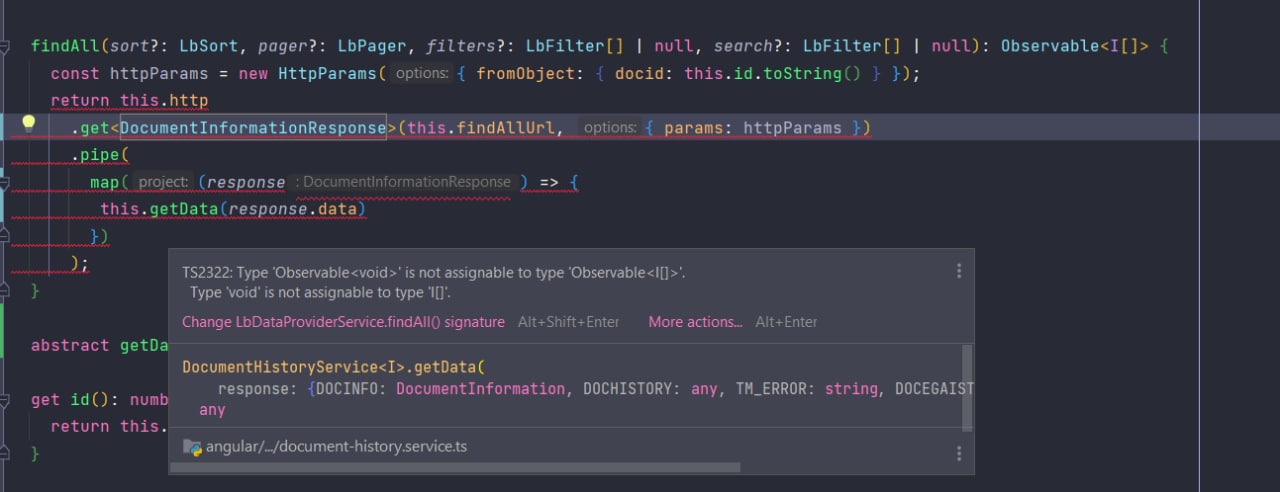Open the "More actions..." link in the error popup
Screen dimensions: 1280x492
(x=695, y=322)
